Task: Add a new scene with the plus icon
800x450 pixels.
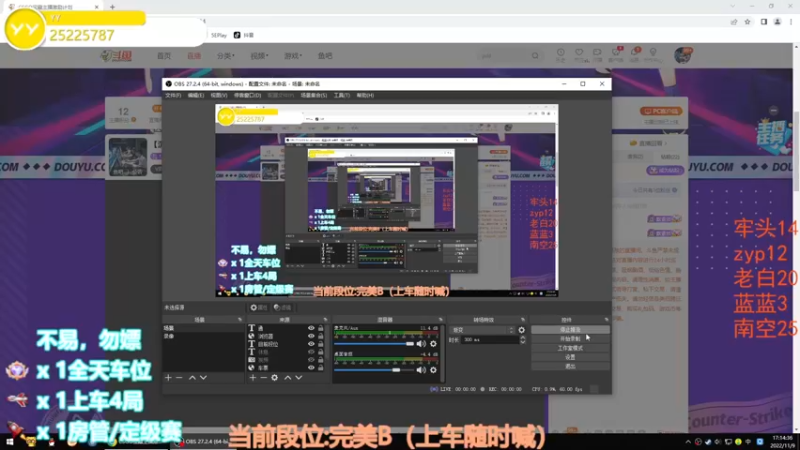Action: click(x=168, y=378)
